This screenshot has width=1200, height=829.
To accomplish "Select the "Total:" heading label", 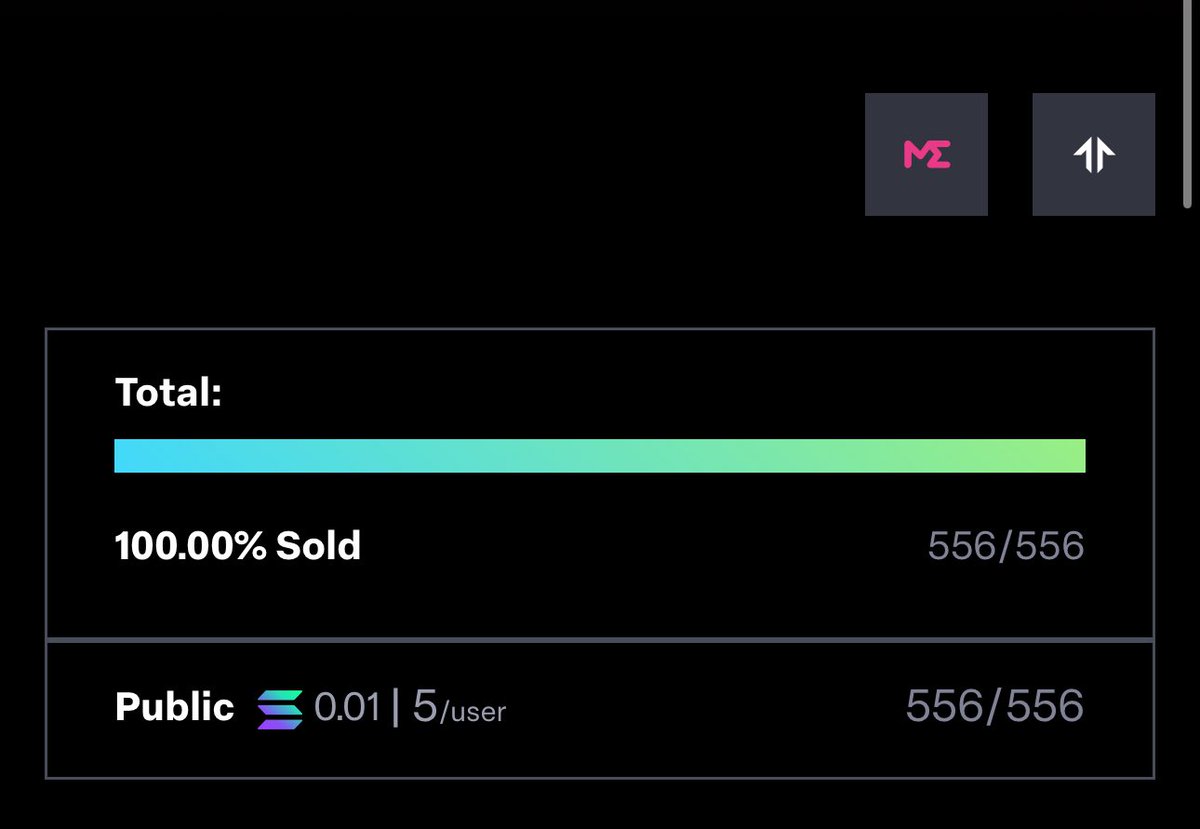I will [x=168, y=392].
